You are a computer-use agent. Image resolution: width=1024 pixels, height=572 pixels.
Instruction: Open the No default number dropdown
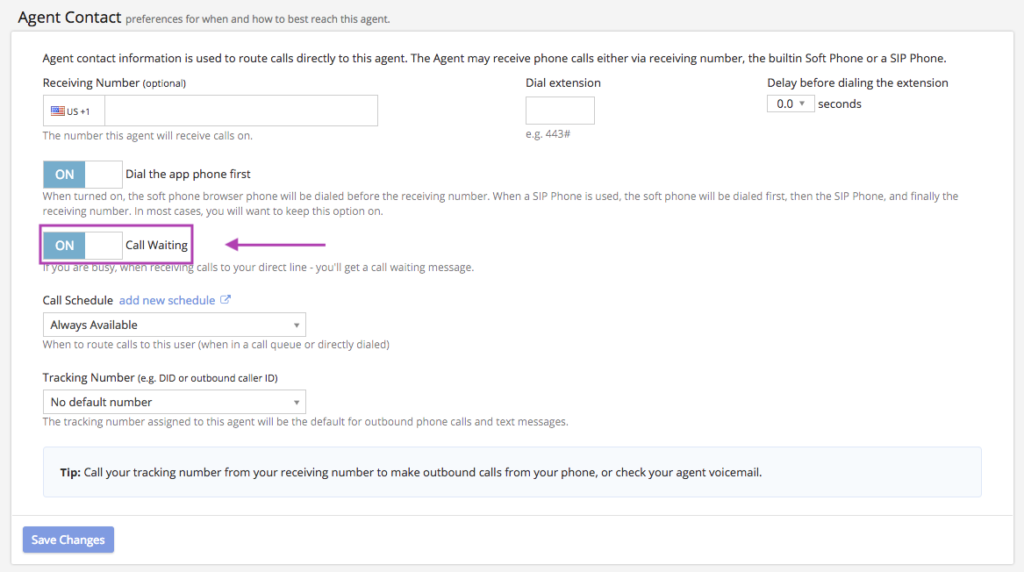(174, 402)
